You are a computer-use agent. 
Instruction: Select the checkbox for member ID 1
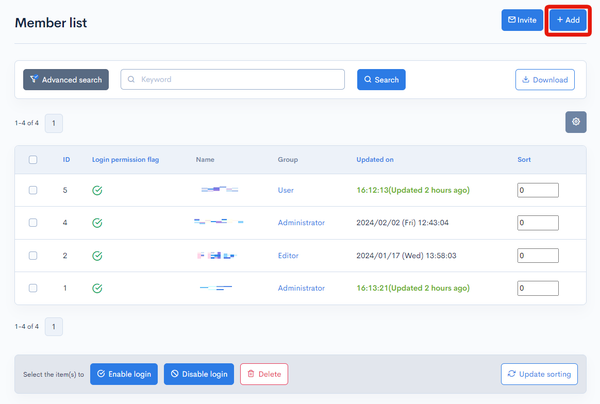[33, 288]
